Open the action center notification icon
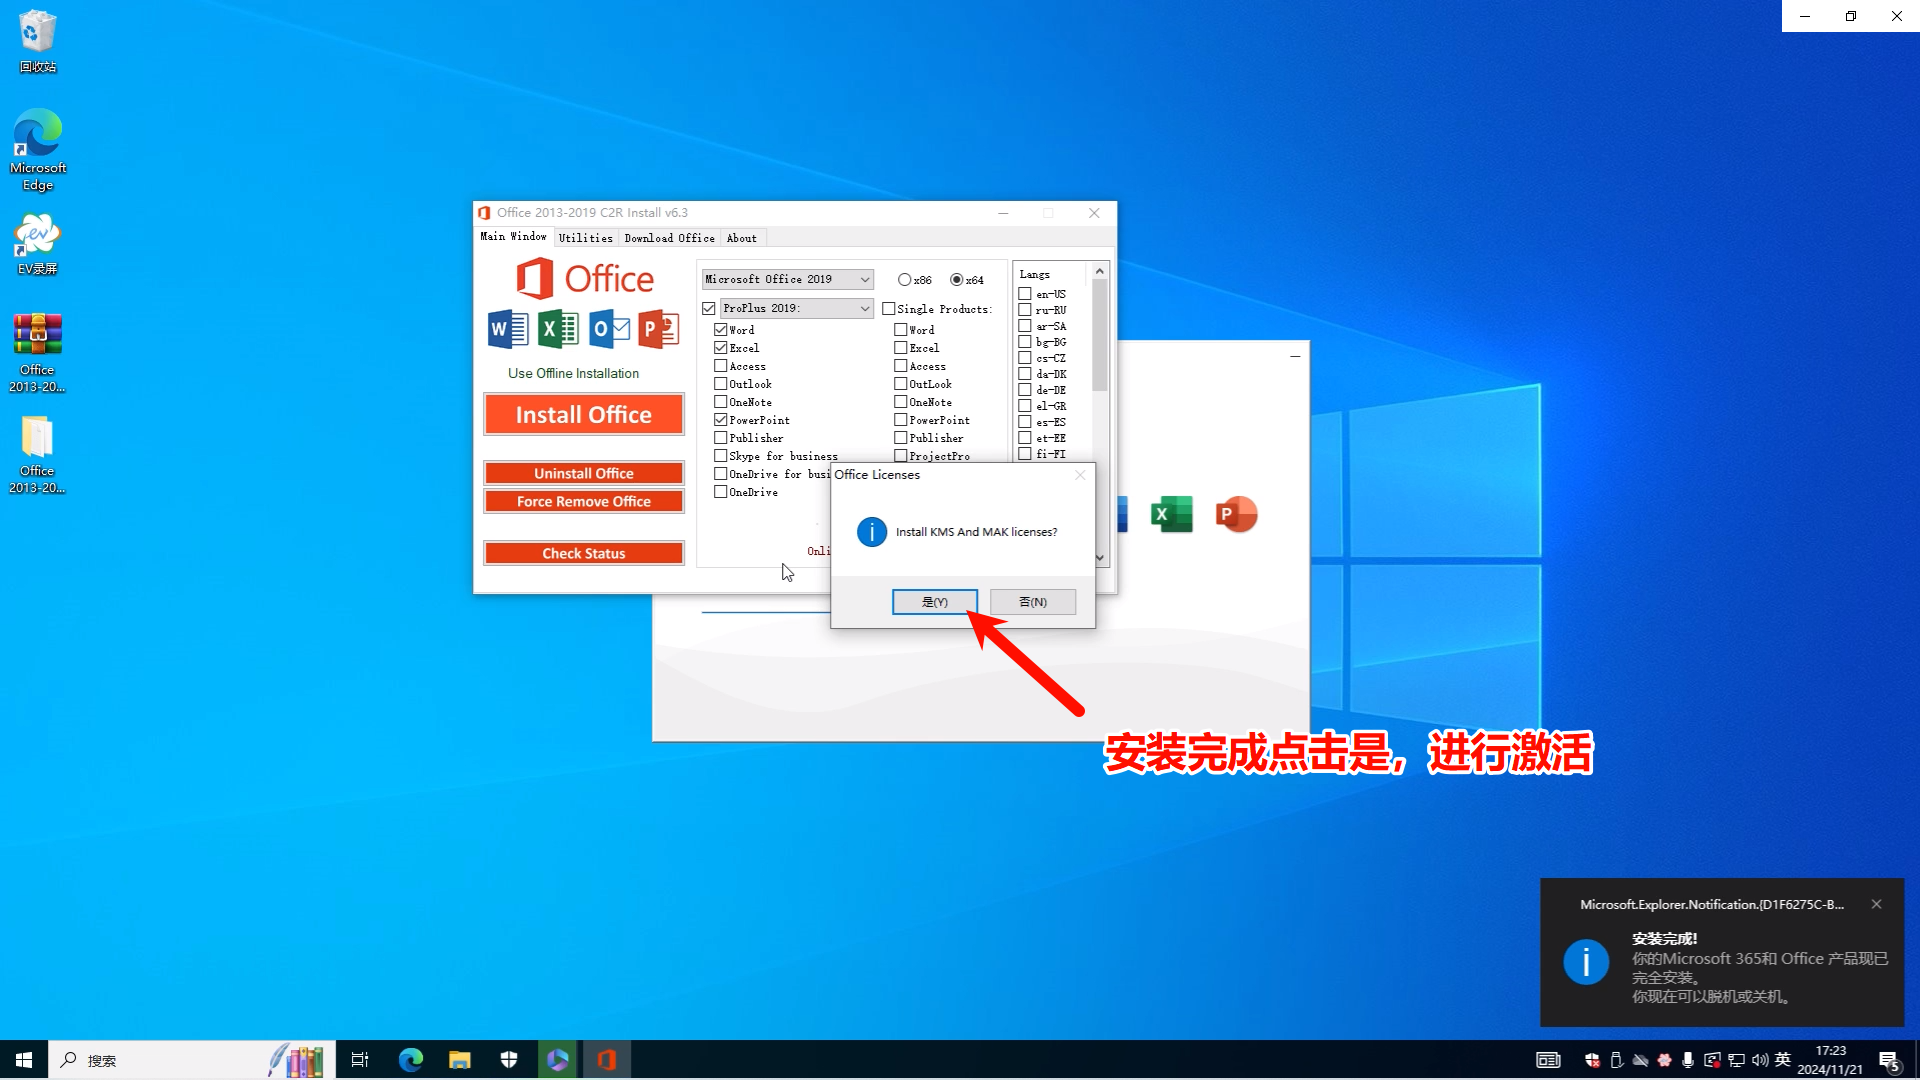 click(1890, 1061)
